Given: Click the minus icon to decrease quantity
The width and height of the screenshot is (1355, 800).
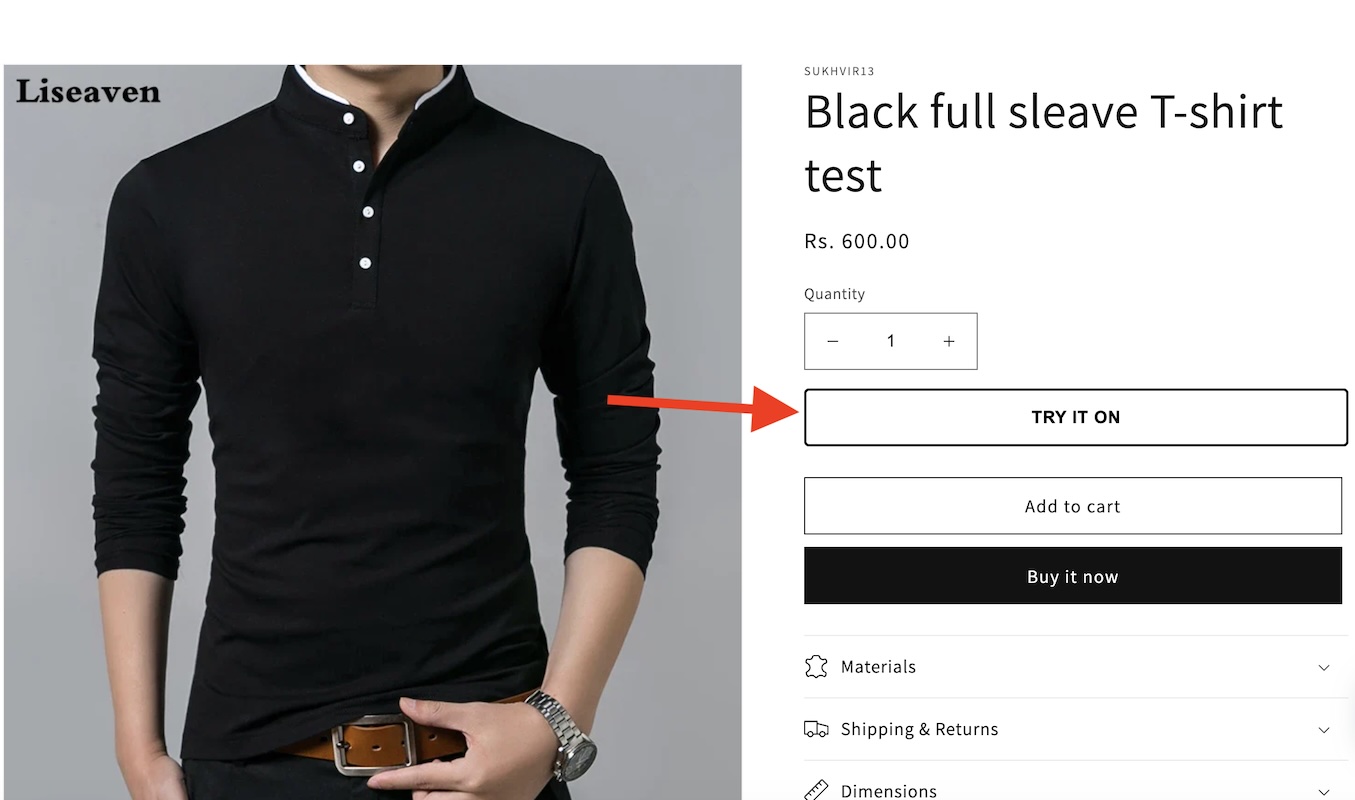Looking at the screenshot, I should tap(832, 341).
